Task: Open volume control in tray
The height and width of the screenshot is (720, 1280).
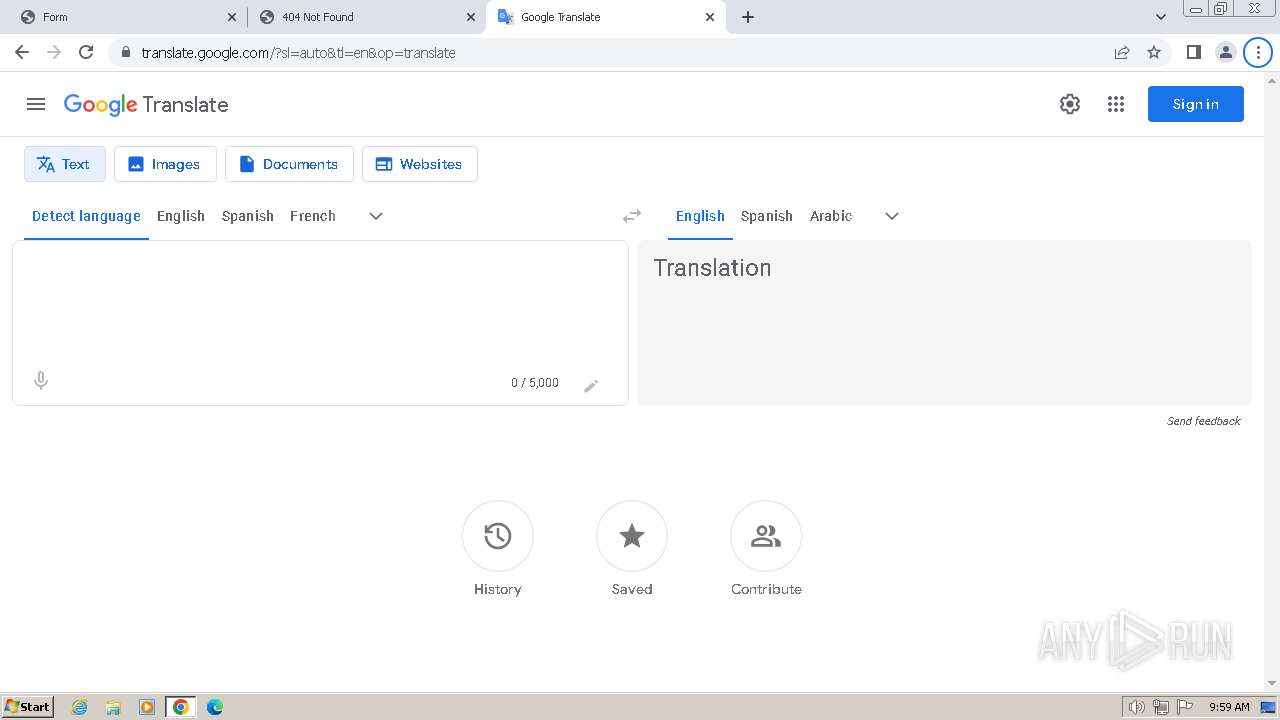Action: (x=1137, y=707)
